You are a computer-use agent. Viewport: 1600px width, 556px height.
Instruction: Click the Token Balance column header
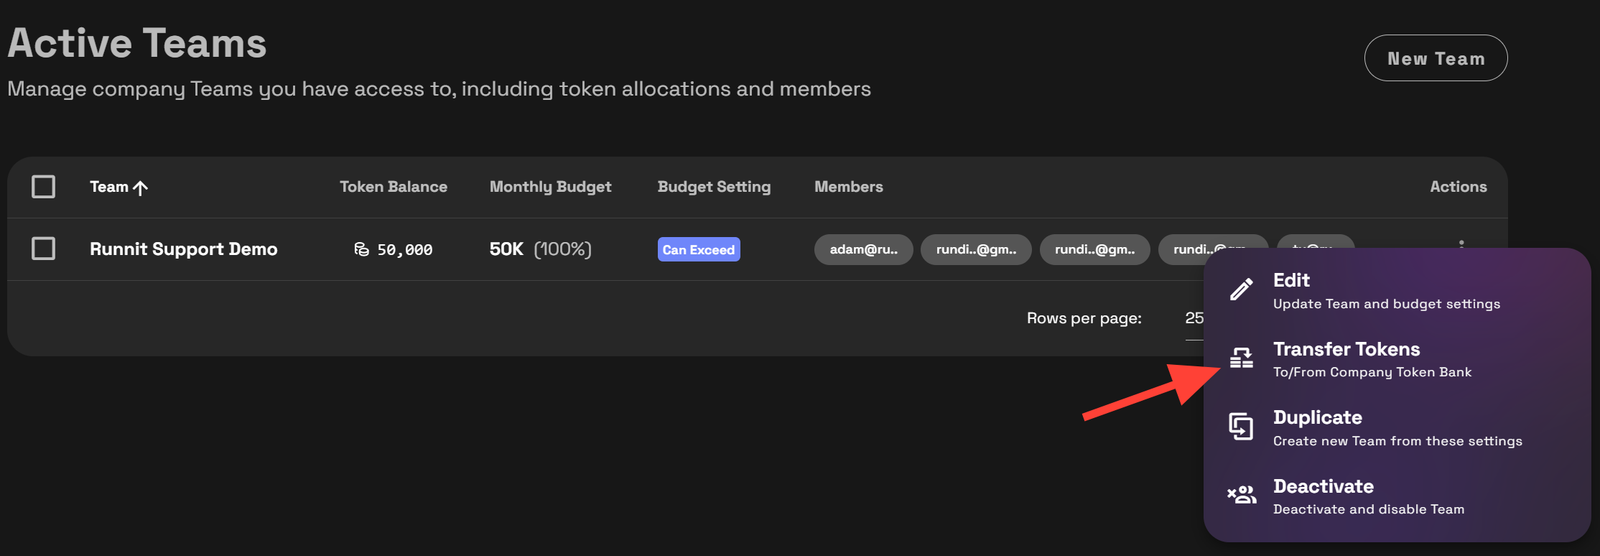point(393,187)
